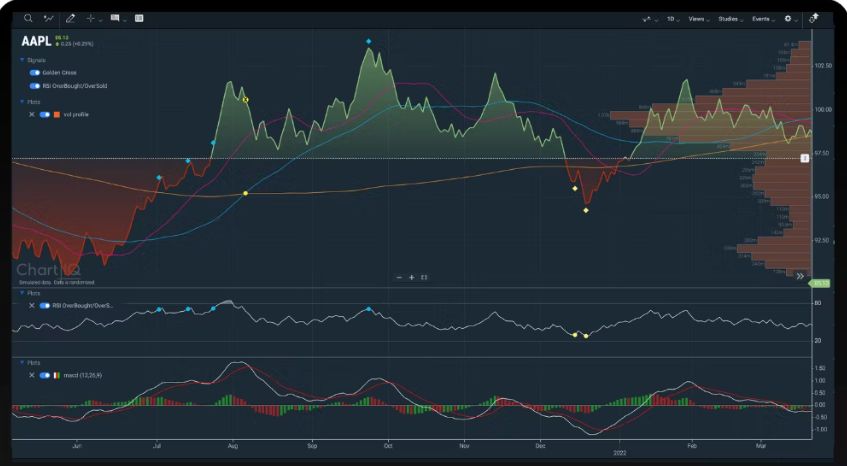Open the chart style selector
This screenshot has width=847, height=466.
649,19
